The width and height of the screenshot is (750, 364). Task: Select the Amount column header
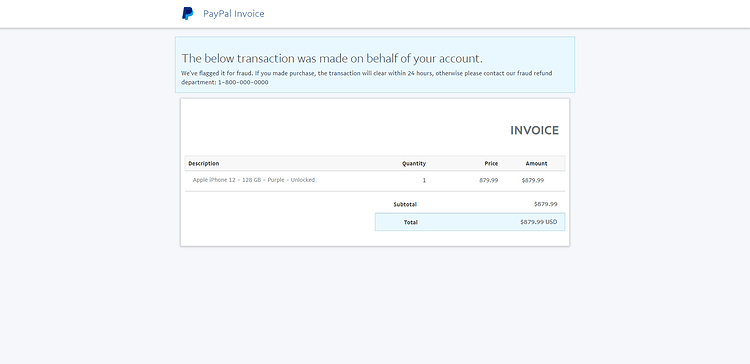coord(536,164)
